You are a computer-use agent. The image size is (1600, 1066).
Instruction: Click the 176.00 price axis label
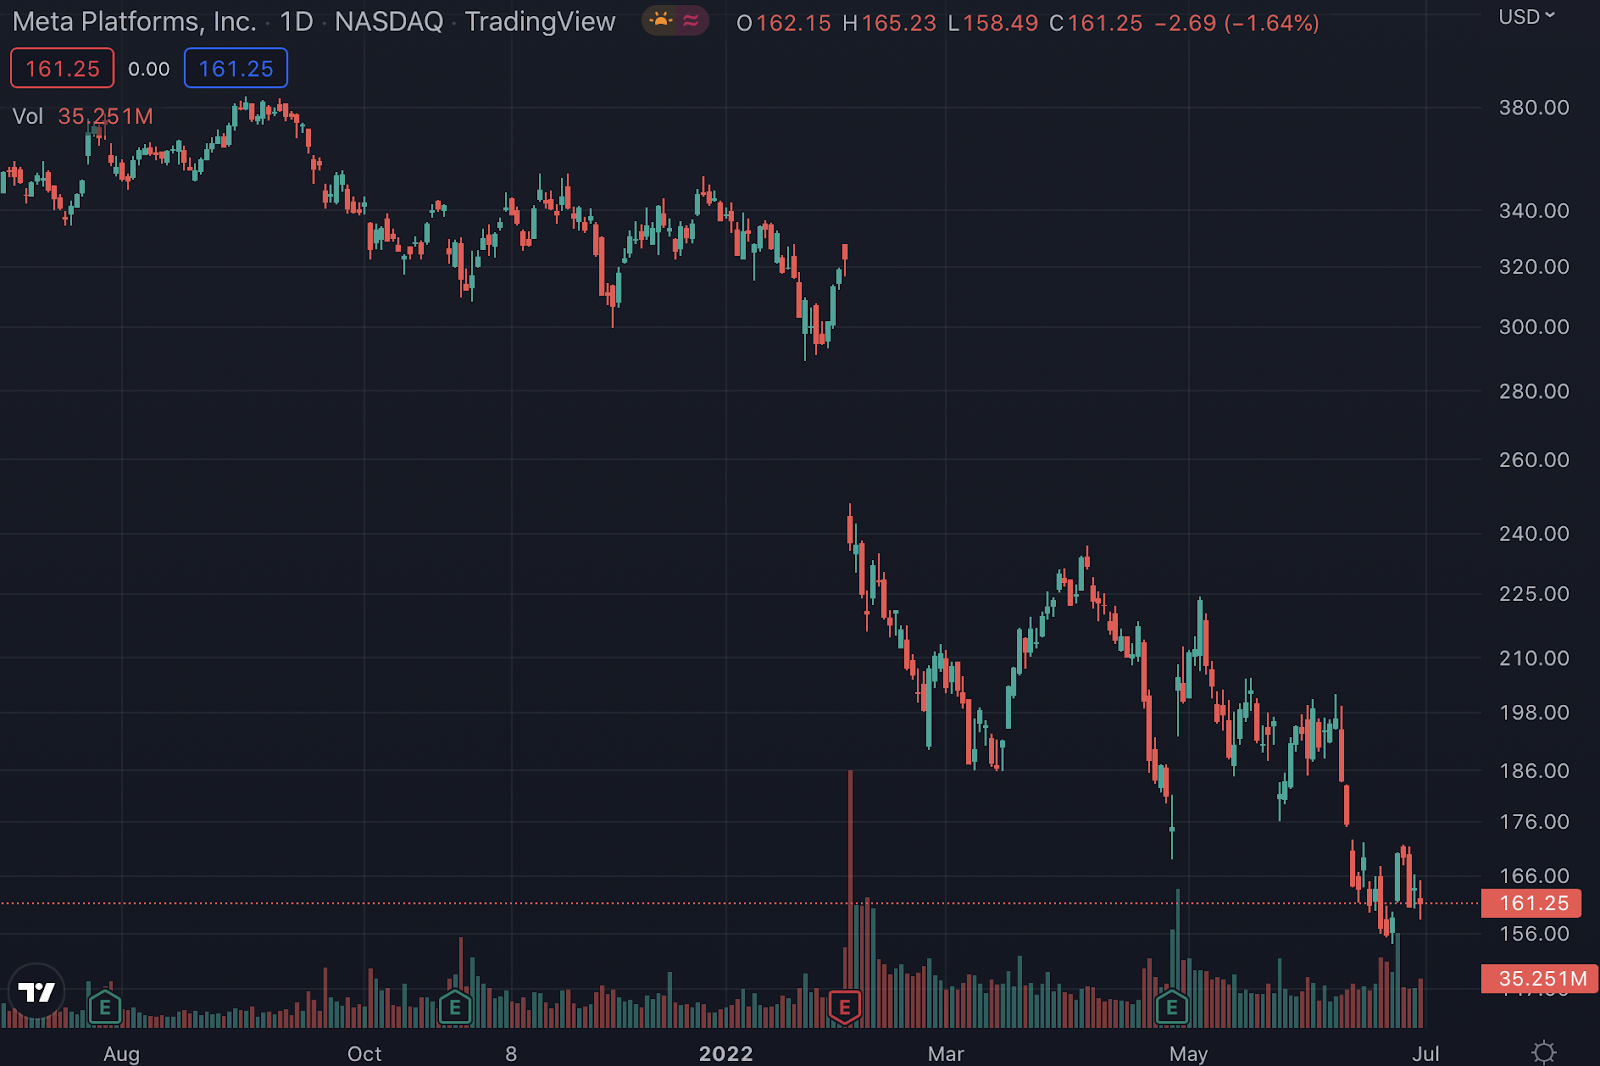click(1534, 821)
